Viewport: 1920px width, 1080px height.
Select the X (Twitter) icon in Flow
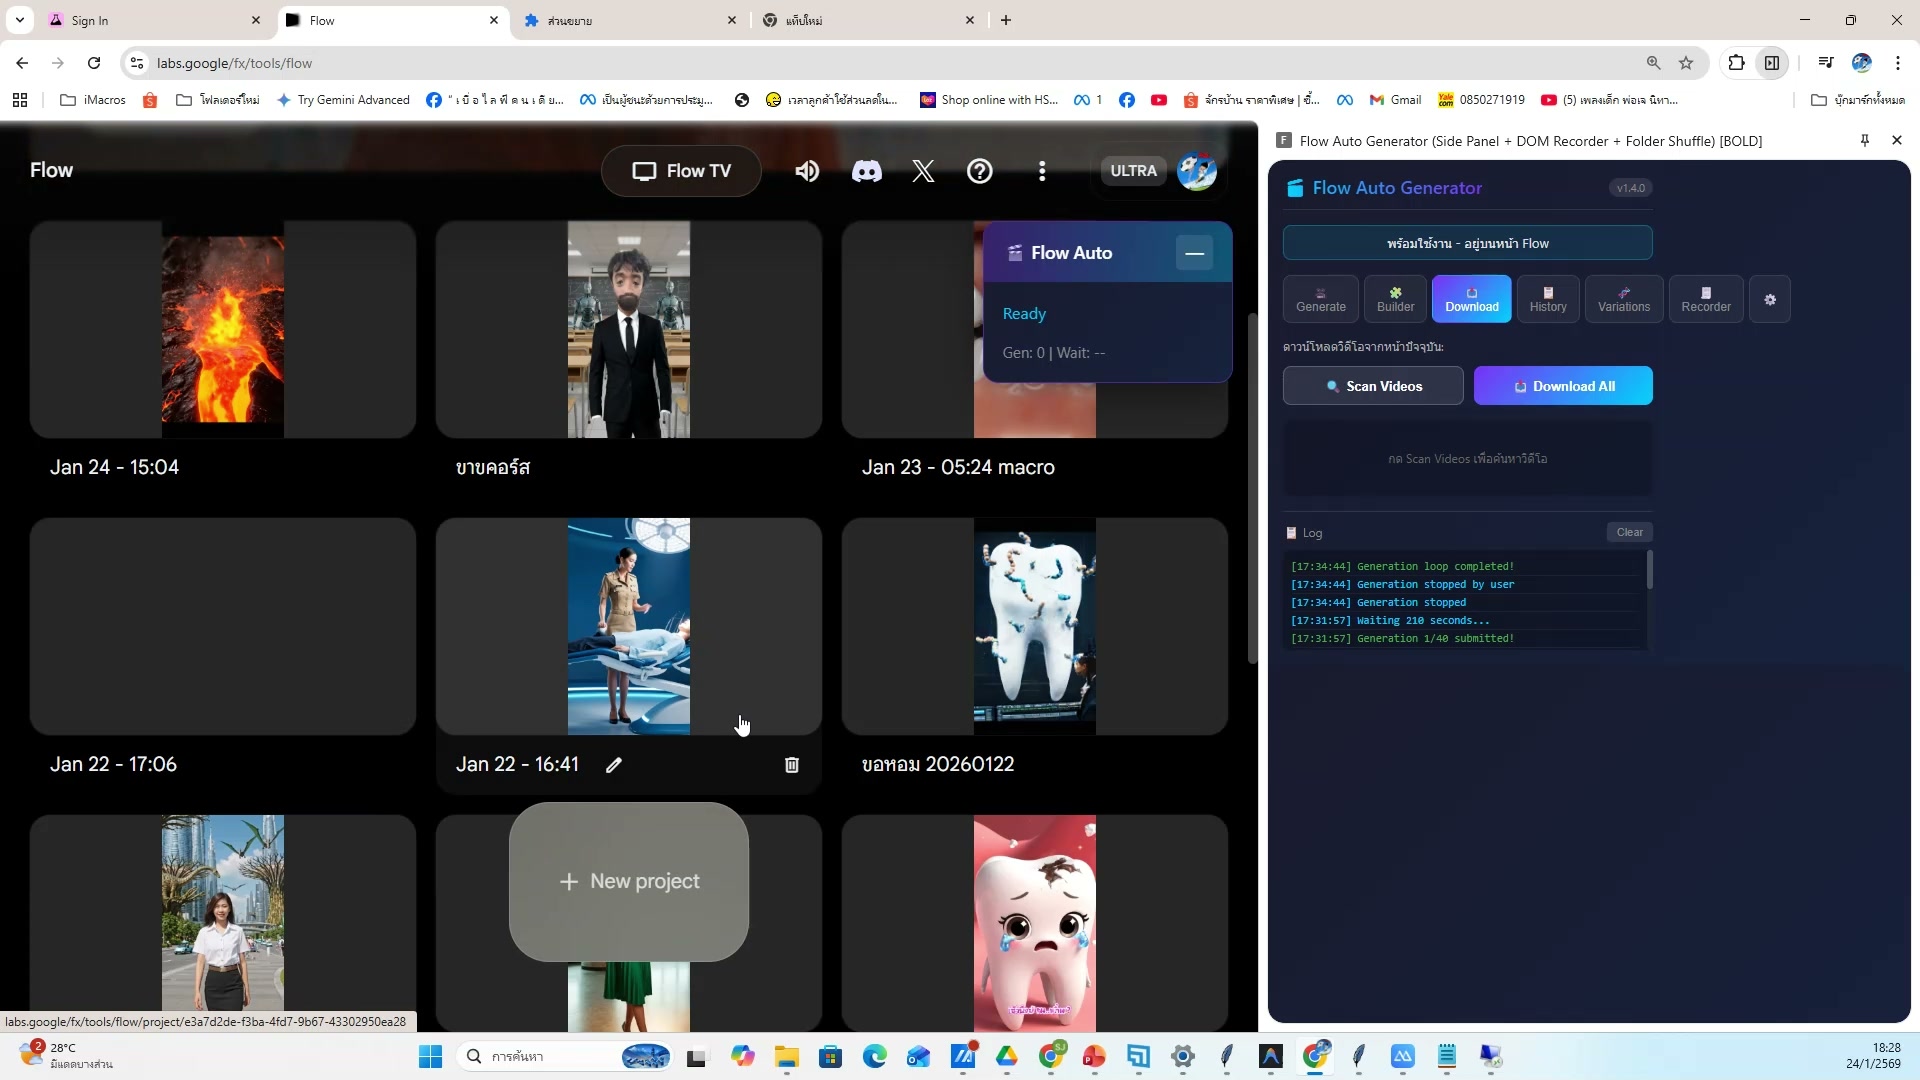(x=922, y=171)
